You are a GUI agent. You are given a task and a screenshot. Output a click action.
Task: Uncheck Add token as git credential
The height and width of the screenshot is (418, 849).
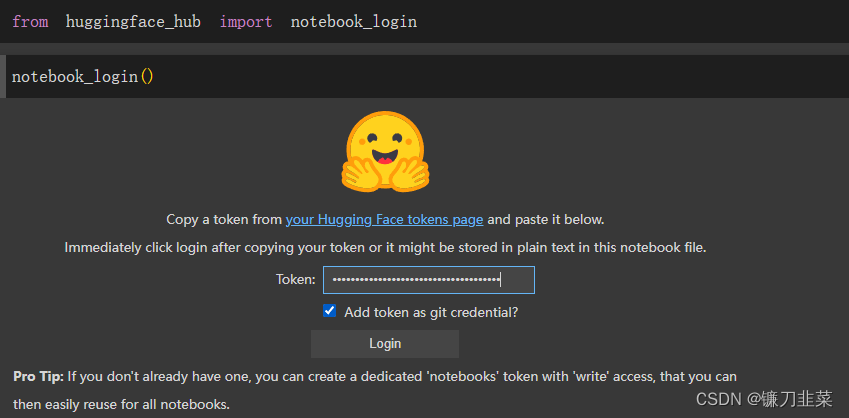[329, 311]
